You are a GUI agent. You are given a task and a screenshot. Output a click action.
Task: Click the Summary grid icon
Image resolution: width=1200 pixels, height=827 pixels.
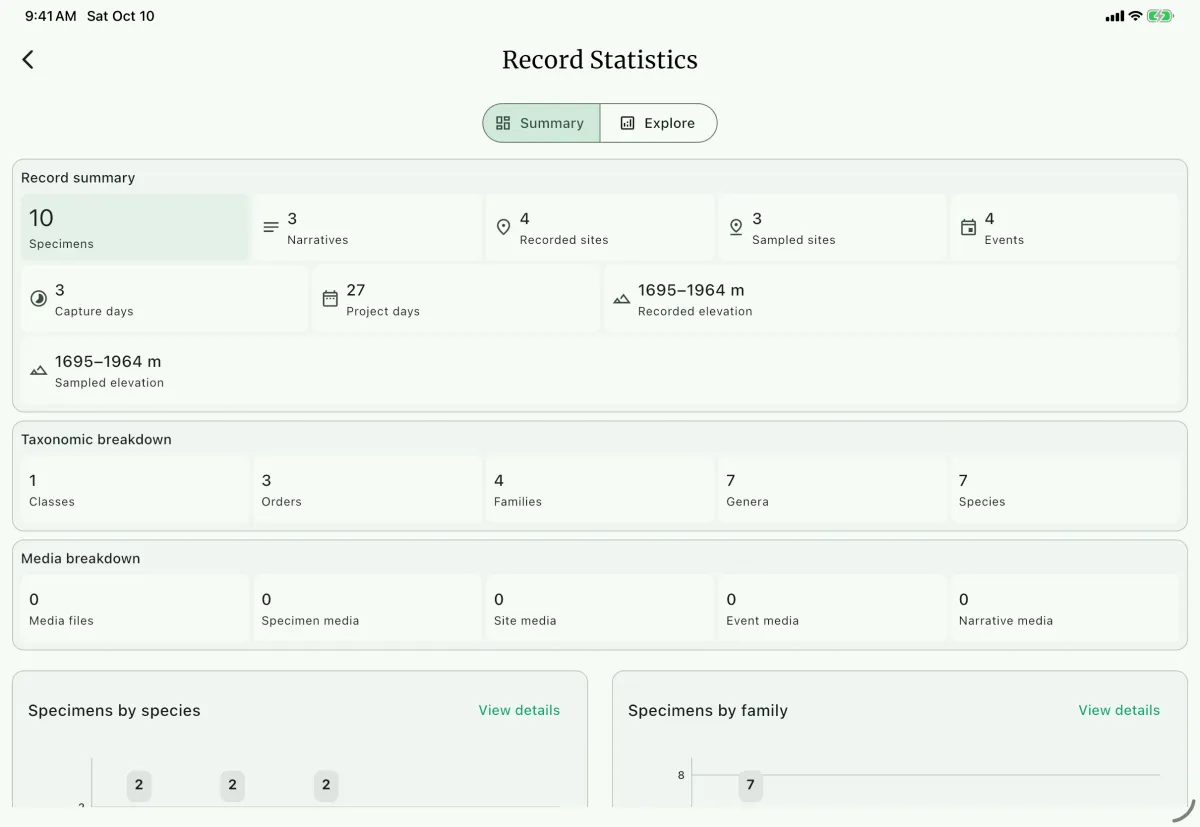503,123
